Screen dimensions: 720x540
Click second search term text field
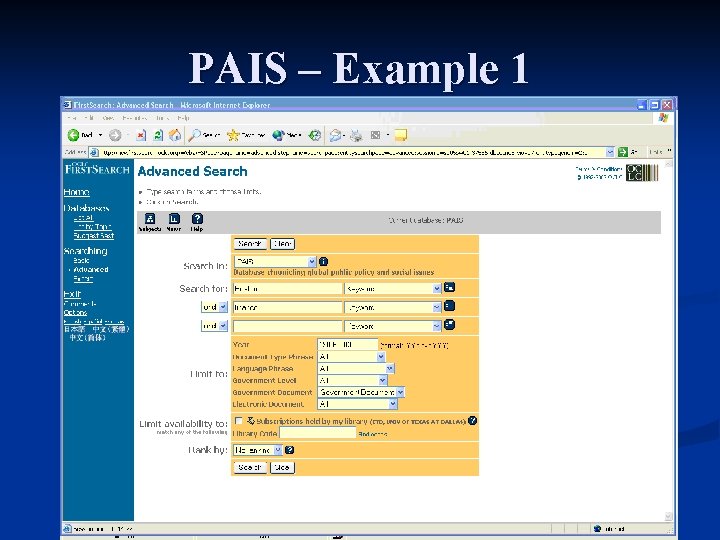pos(287,308)
